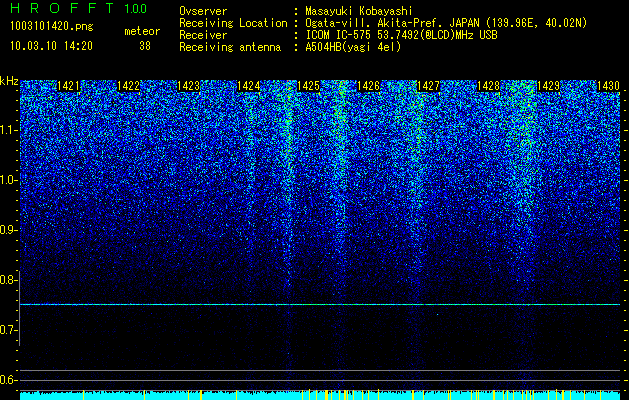Click the Ovserver label
Image resolution: width=629 pixels, height=400 pixels.
203,11
